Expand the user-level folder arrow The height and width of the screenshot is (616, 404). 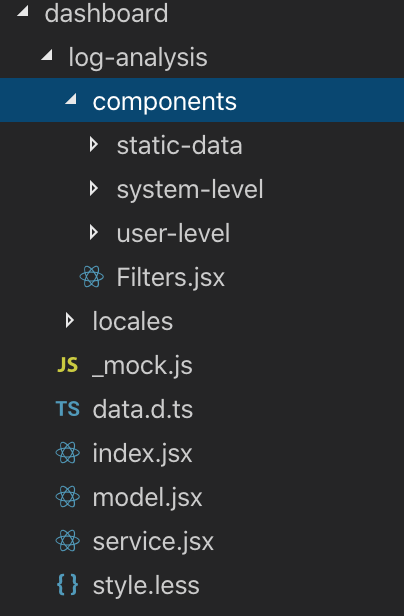93,233
